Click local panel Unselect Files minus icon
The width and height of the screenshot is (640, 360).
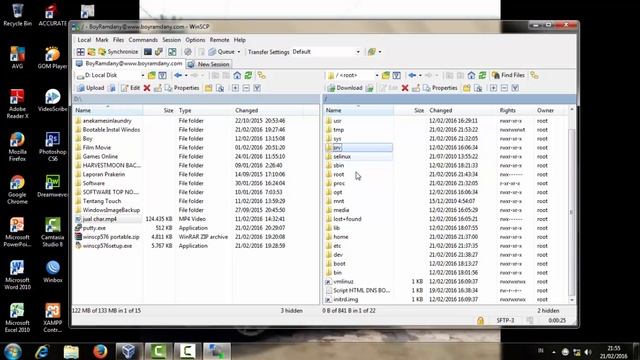pyautogui.click(x=246, y=88)
